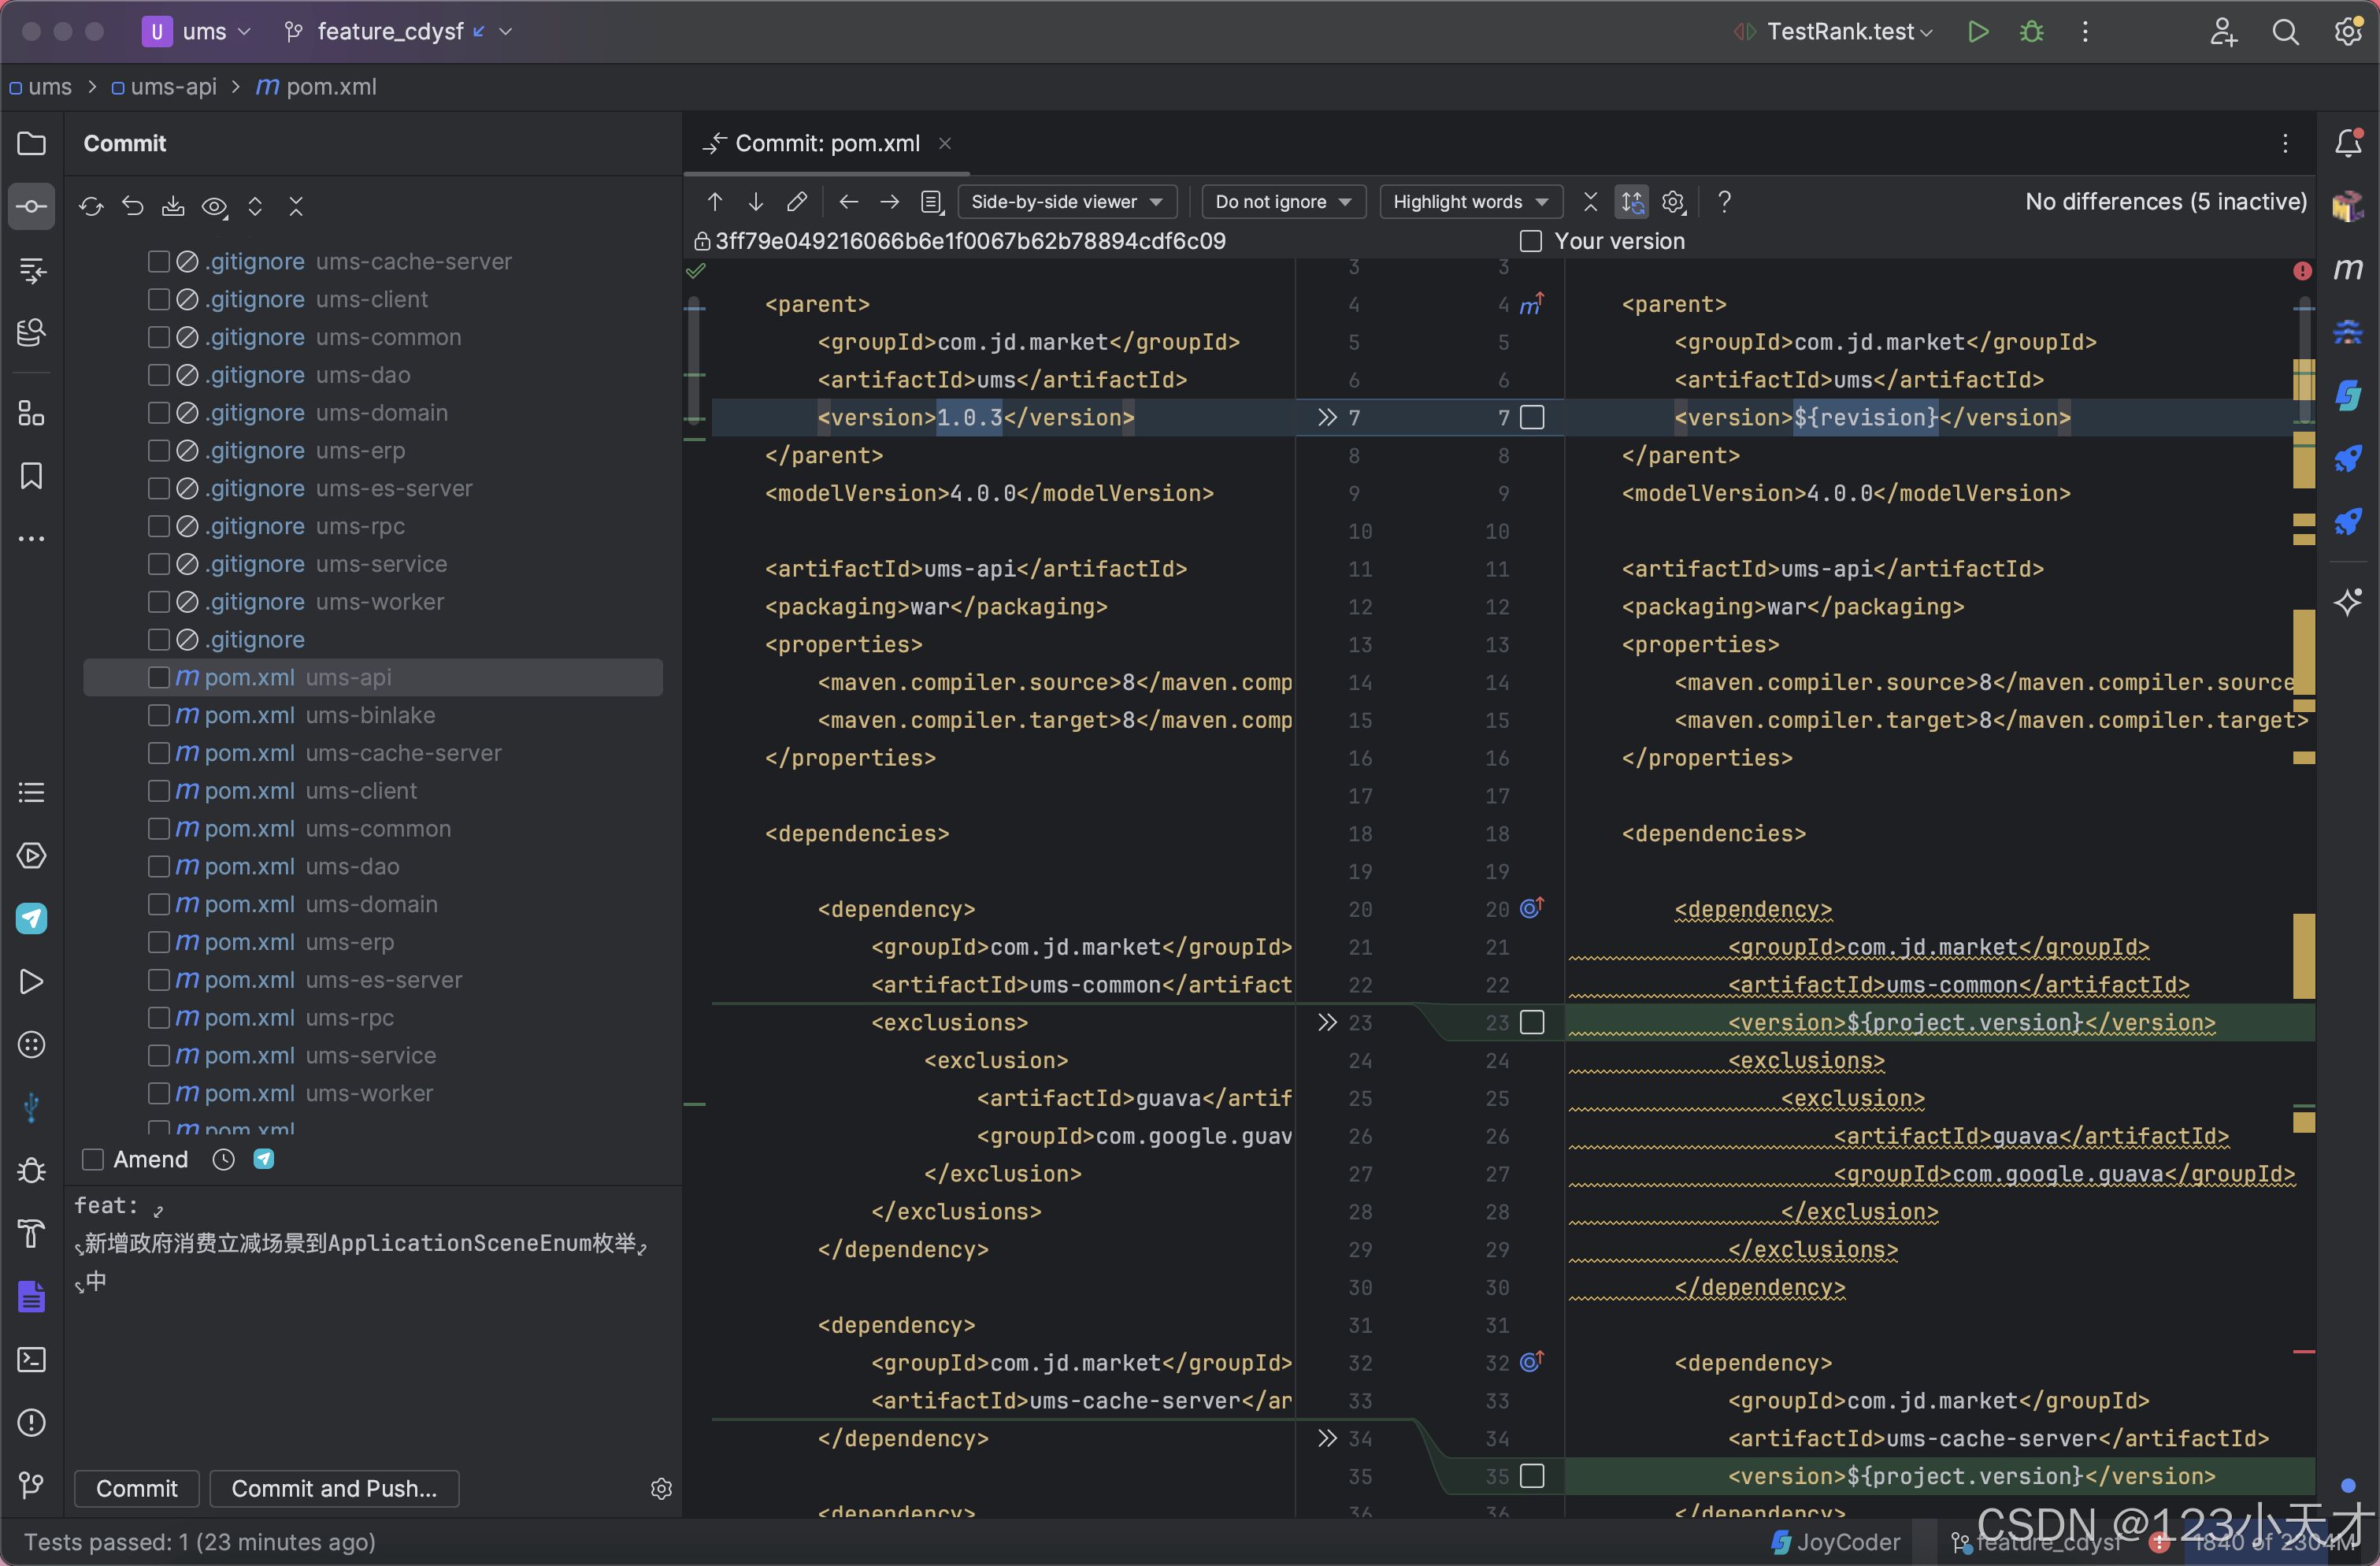The width and height of the screenshot is (2380, 1566).
Task: Enable the Your version checkbox
Action: click(x=1530, y=241)
